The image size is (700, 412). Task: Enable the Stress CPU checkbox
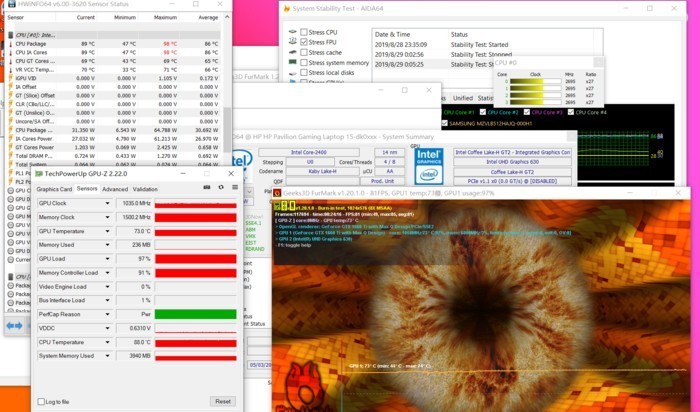(304, 32)
